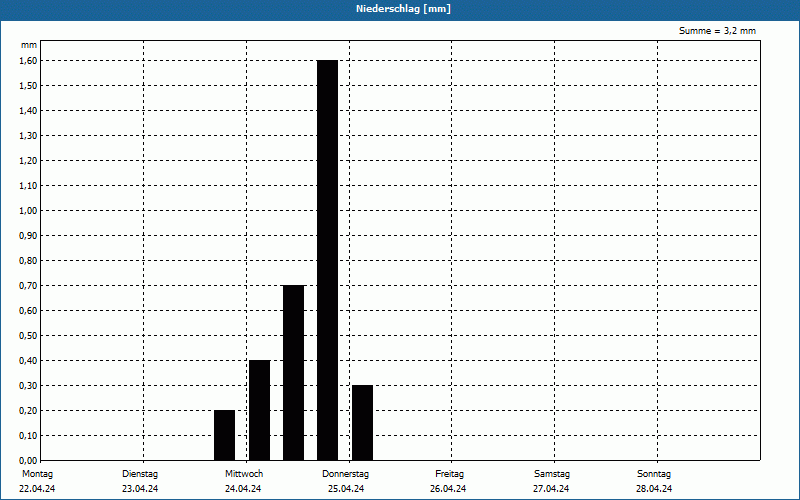Click the Samstag day label

click(x=552, y=474)
